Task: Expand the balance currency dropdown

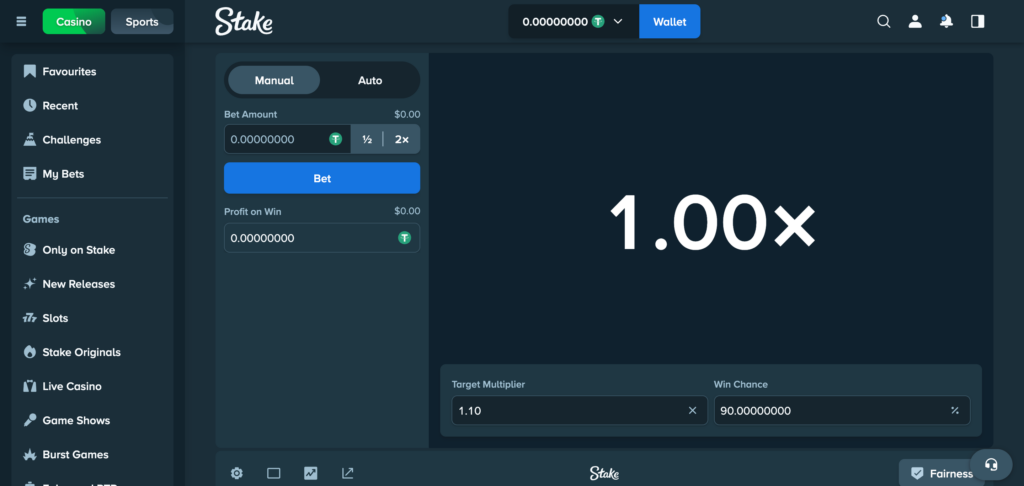Action: [618, 21]
